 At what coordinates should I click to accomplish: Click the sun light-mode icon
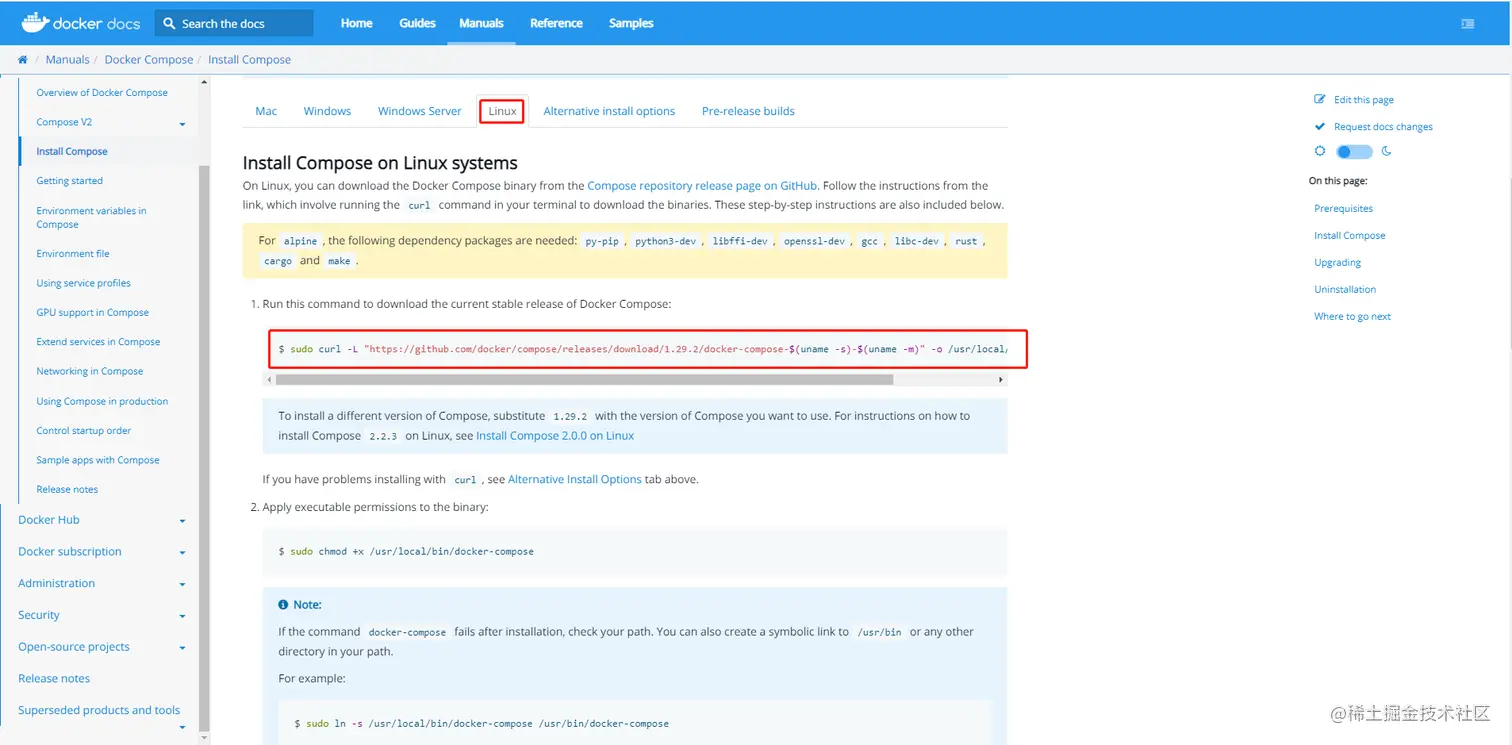click(1320, 151)
